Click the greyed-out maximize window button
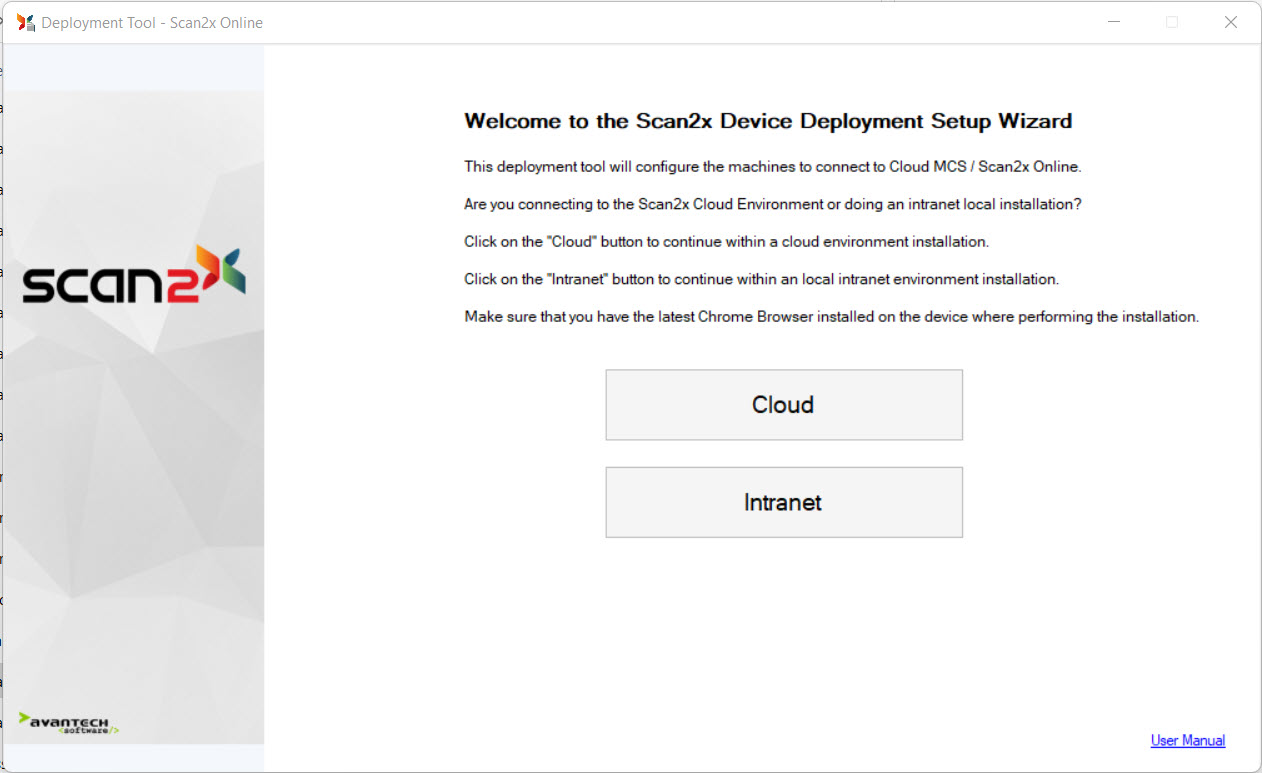The image size is (1262, 773). pyautogui.click(x=1172, y=22)
